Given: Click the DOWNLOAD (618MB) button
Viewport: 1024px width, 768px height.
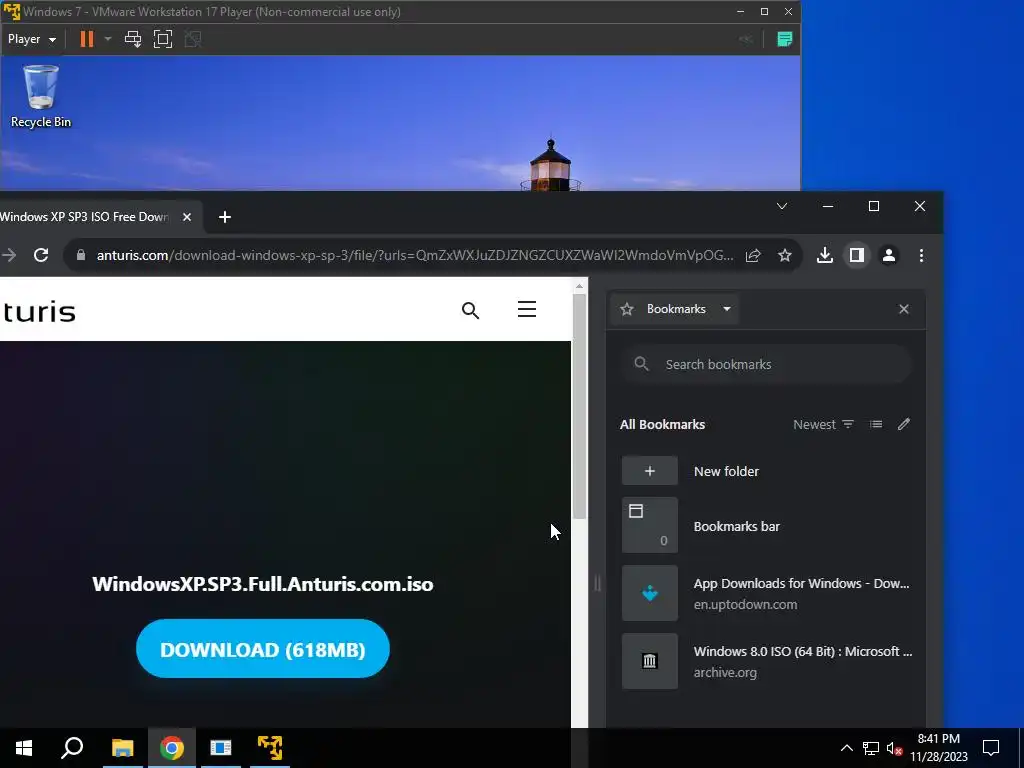Looking at the screenshot, I should click(263, 649).
